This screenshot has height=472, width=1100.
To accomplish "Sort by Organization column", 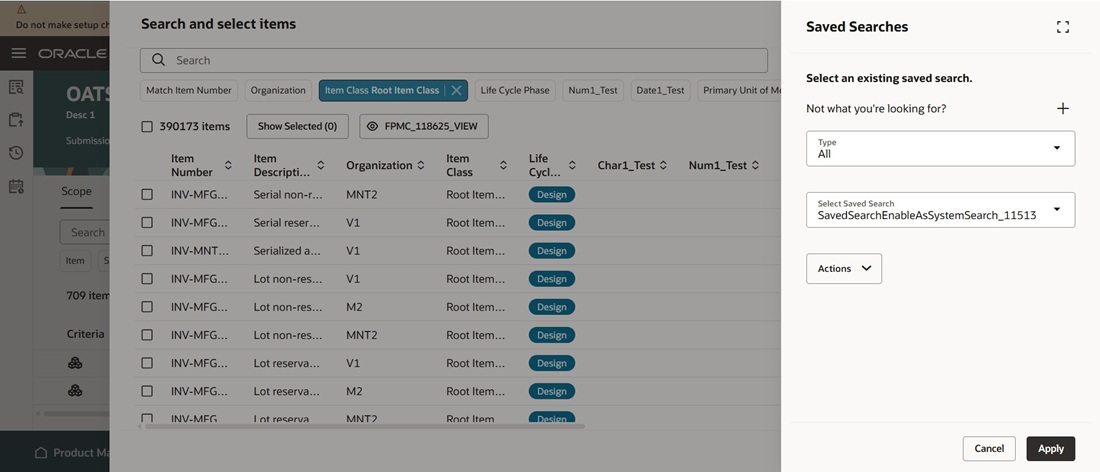I will coord(421,166).
